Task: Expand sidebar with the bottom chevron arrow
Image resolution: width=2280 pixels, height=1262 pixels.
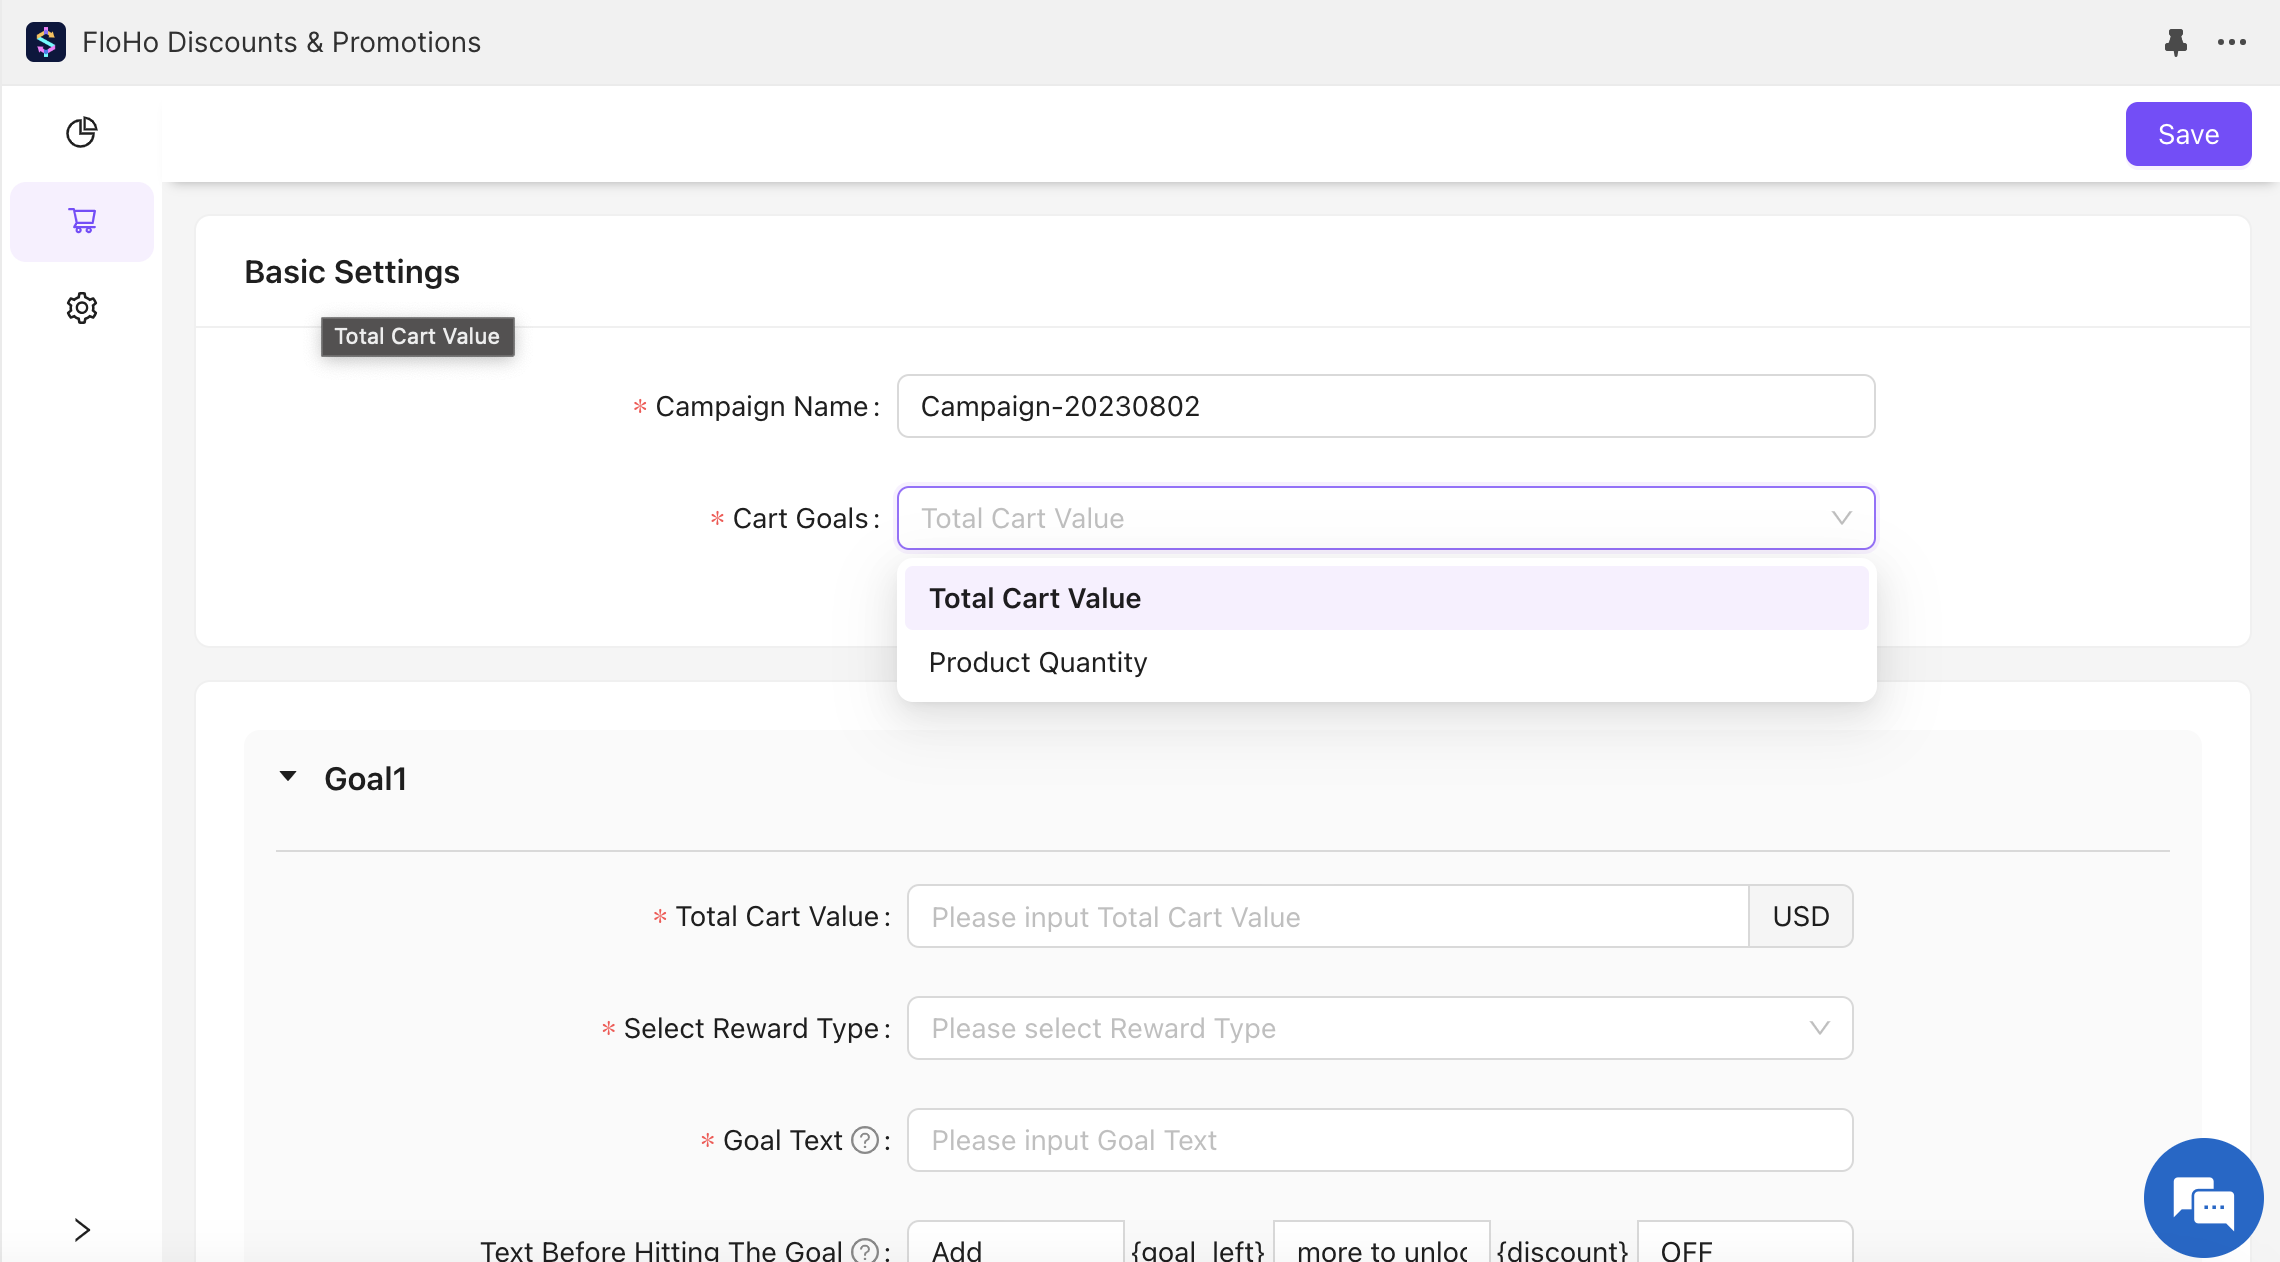Action: click(82, 1229)
